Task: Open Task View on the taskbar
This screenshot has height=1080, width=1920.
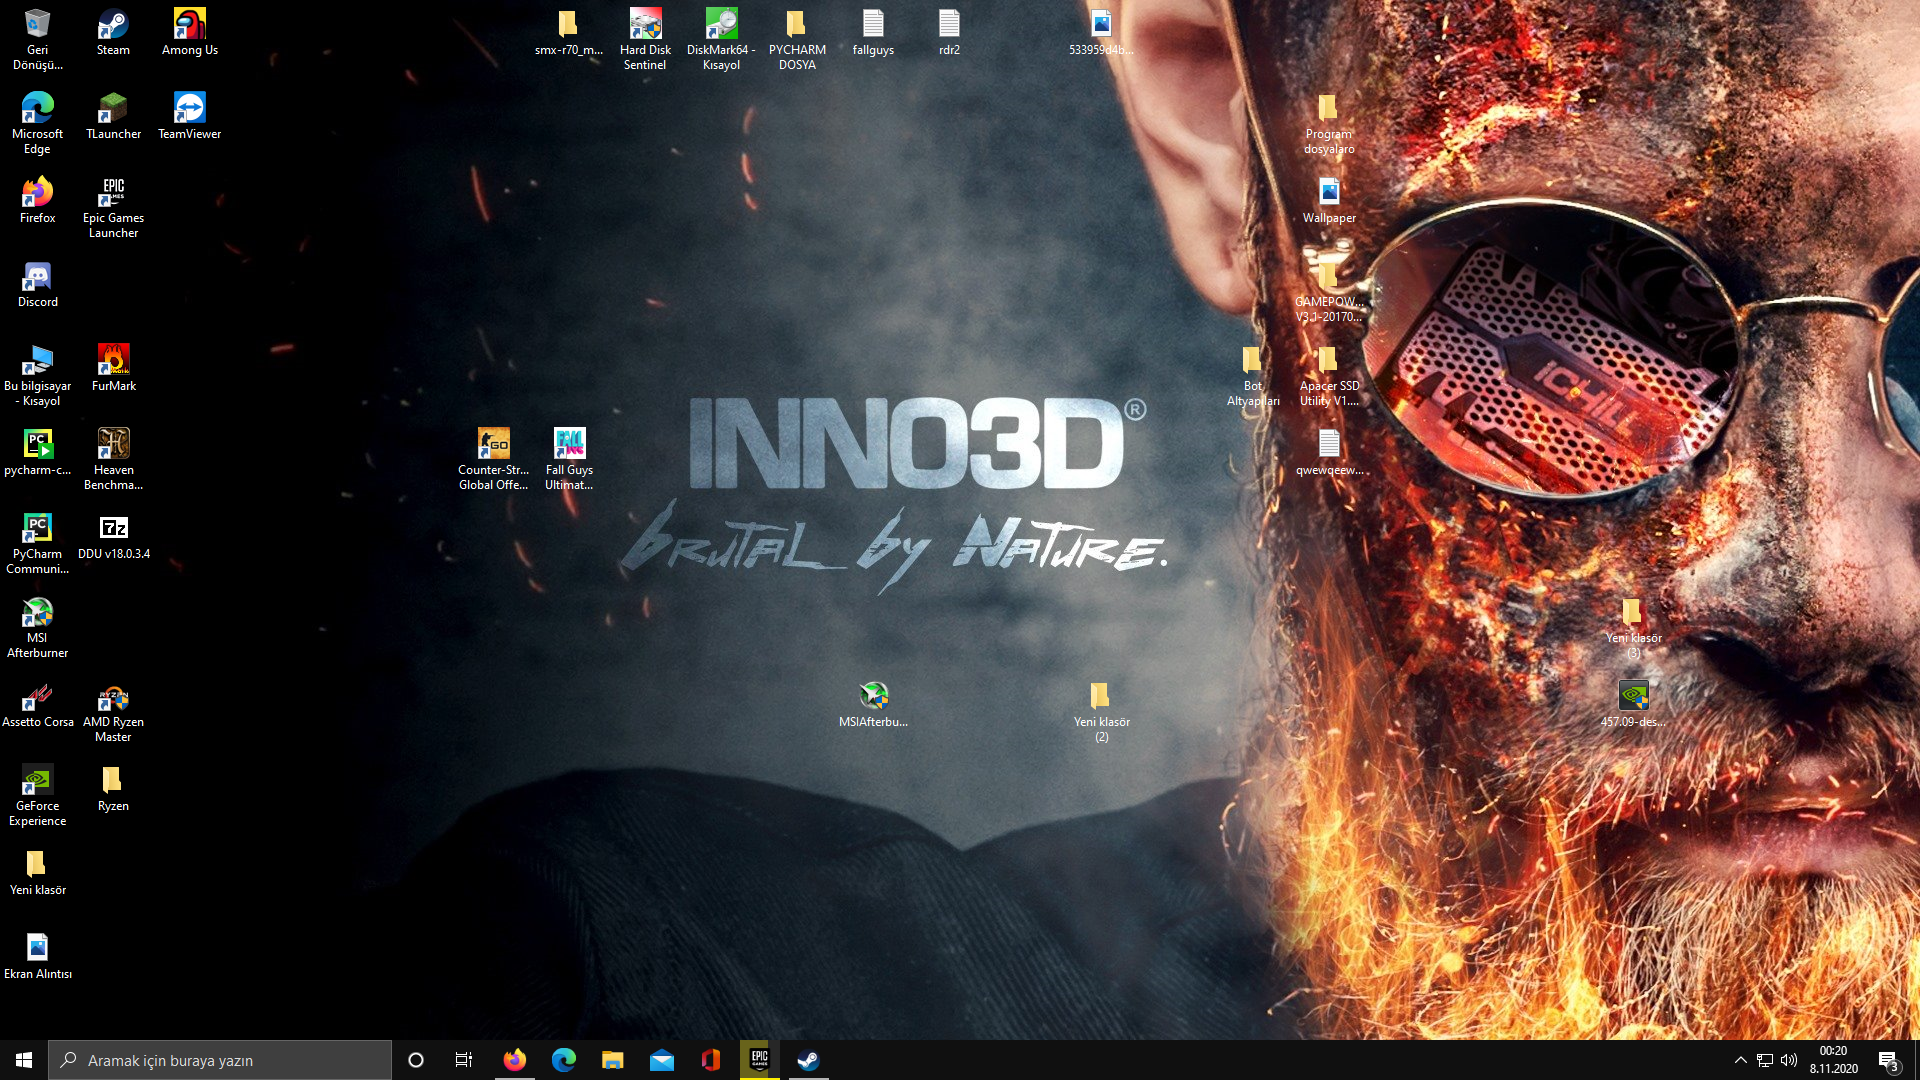Action: (464, 1060)
